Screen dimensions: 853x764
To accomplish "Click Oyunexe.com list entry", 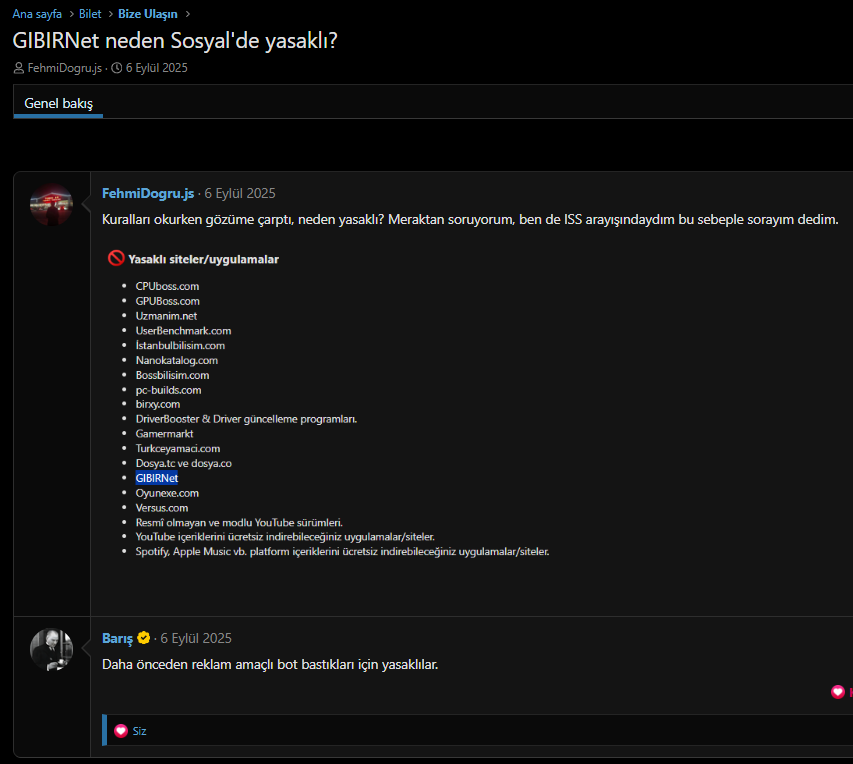I will click(167, 493).
